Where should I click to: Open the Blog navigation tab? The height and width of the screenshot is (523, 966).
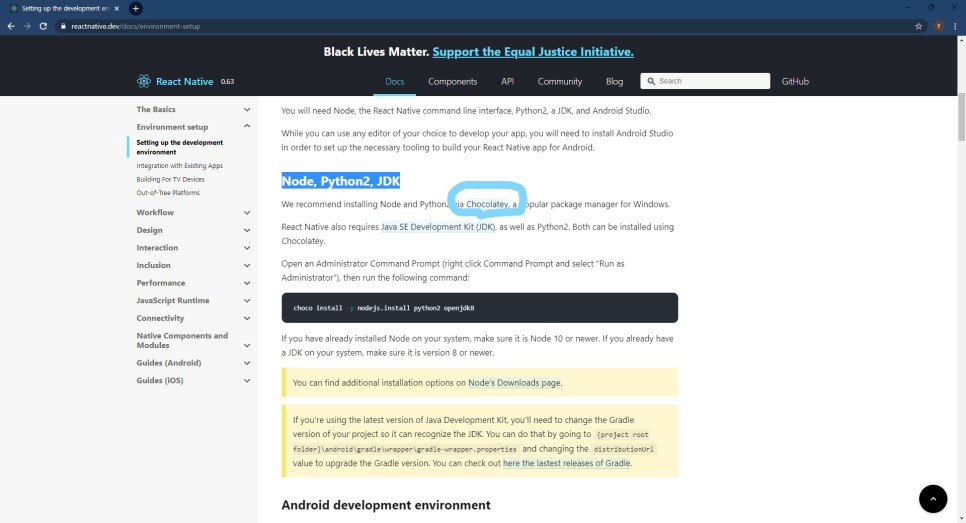(x=614, y=81)
